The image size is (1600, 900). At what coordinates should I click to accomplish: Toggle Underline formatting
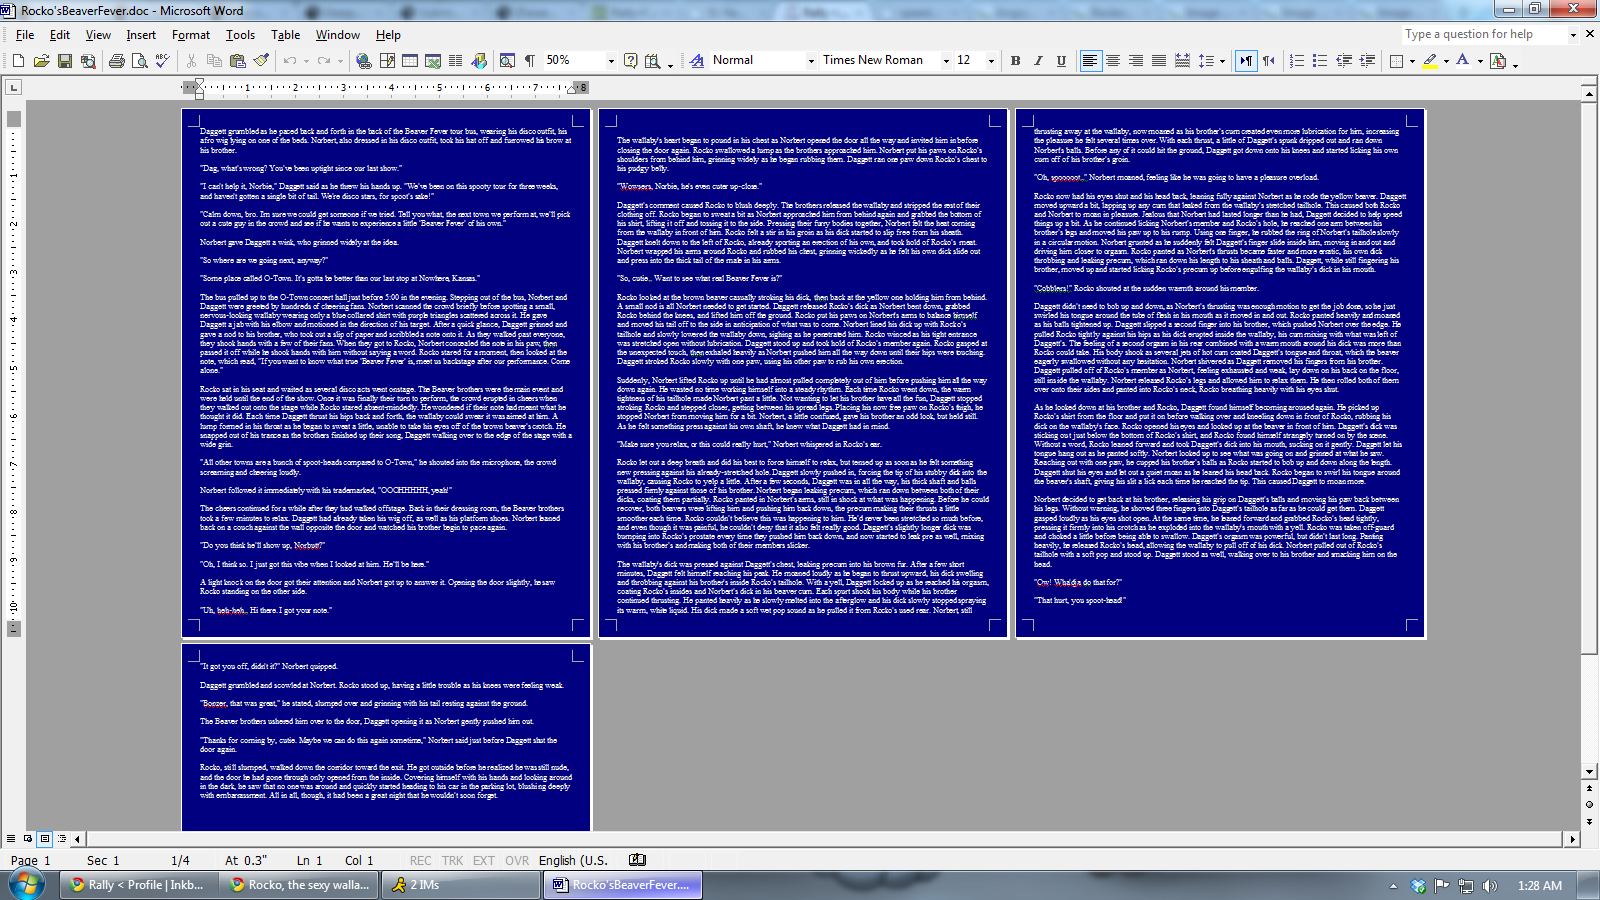(x=1061, y=61)
